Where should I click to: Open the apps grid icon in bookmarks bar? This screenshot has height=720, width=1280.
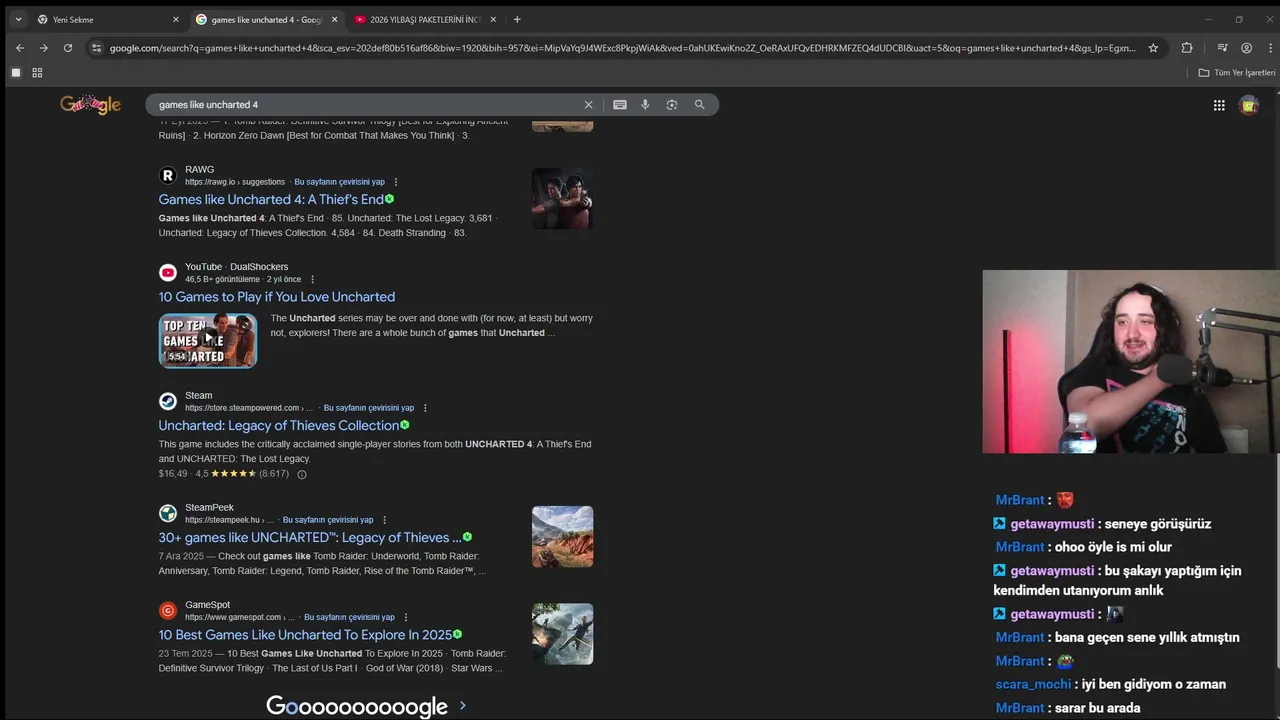click(37, 73)
